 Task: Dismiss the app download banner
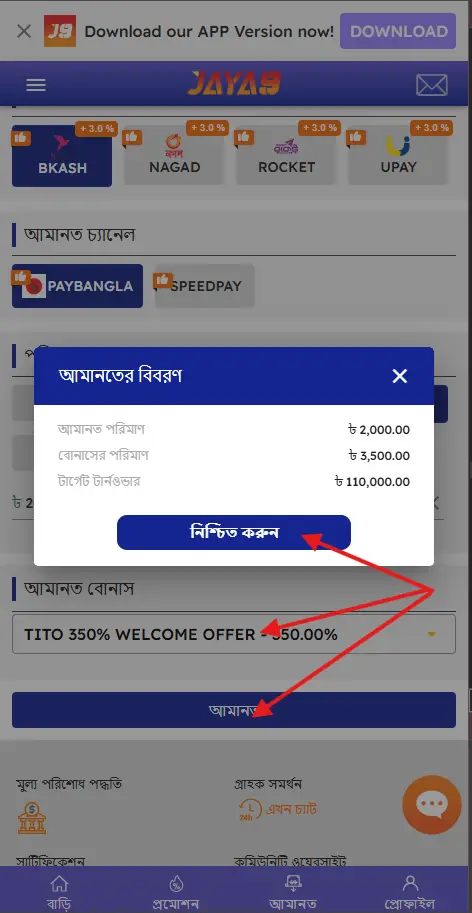[24, 31]
